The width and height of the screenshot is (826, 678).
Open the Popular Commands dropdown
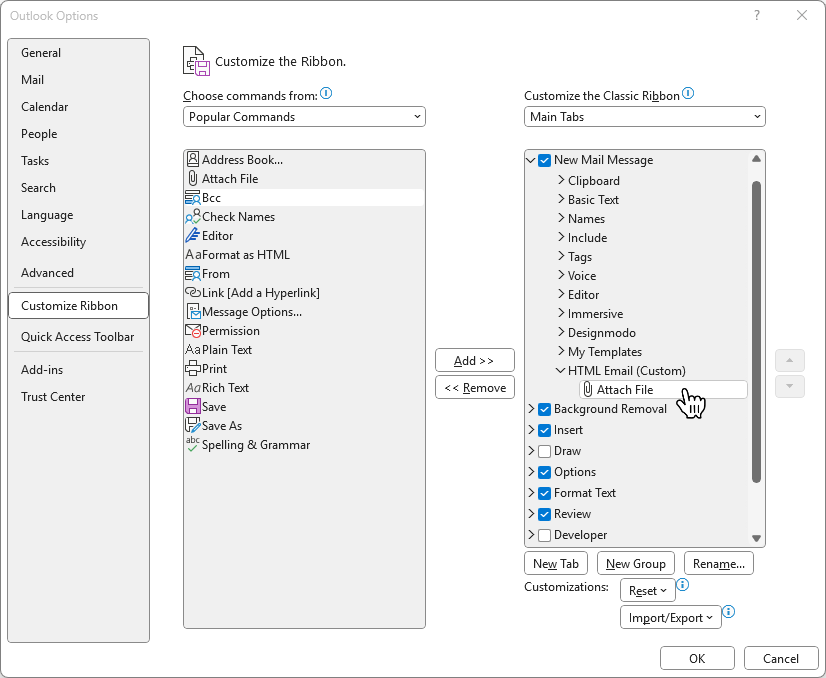coord(304,116)
